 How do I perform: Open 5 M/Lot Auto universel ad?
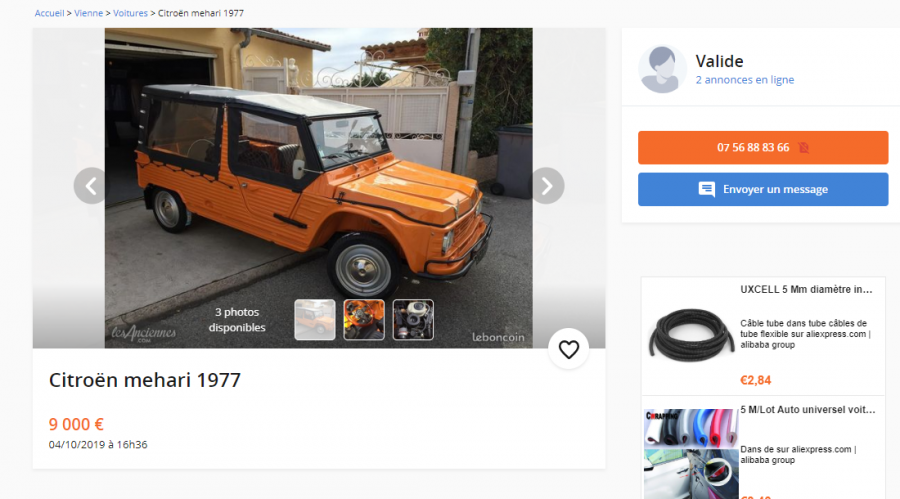tap(808, 409)
